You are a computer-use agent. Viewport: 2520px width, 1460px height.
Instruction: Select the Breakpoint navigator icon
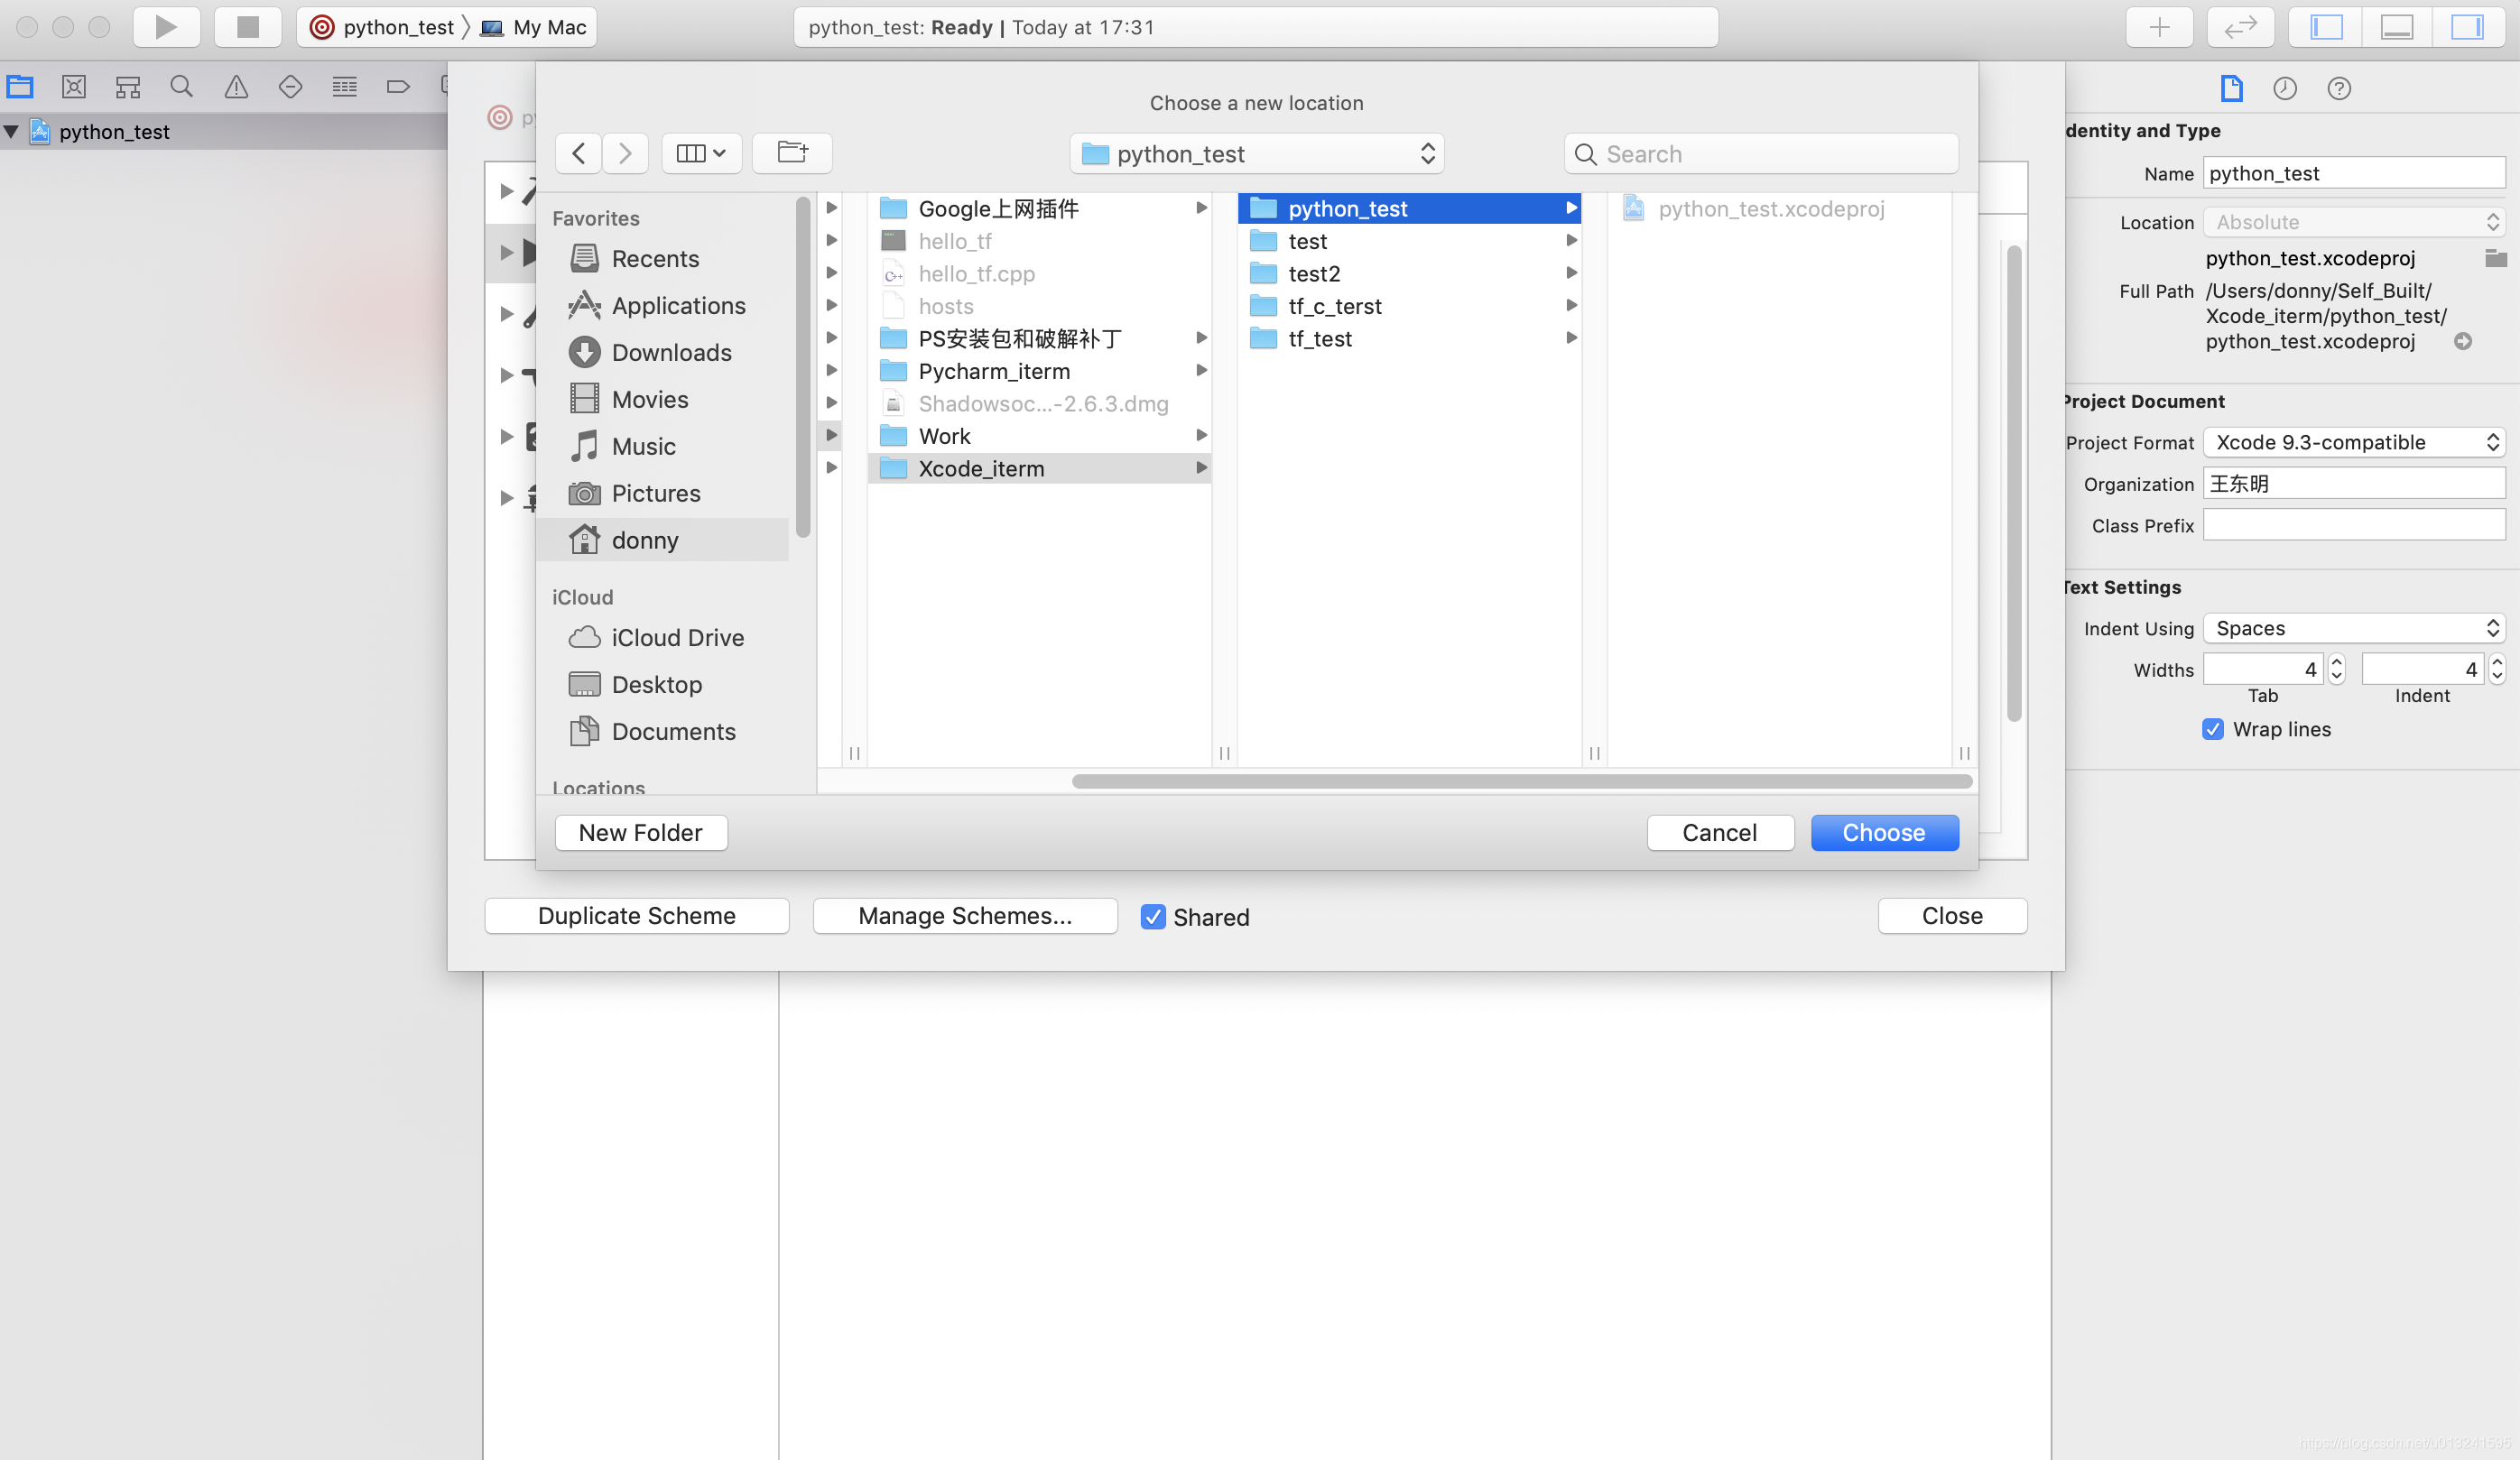click(398, 87)
